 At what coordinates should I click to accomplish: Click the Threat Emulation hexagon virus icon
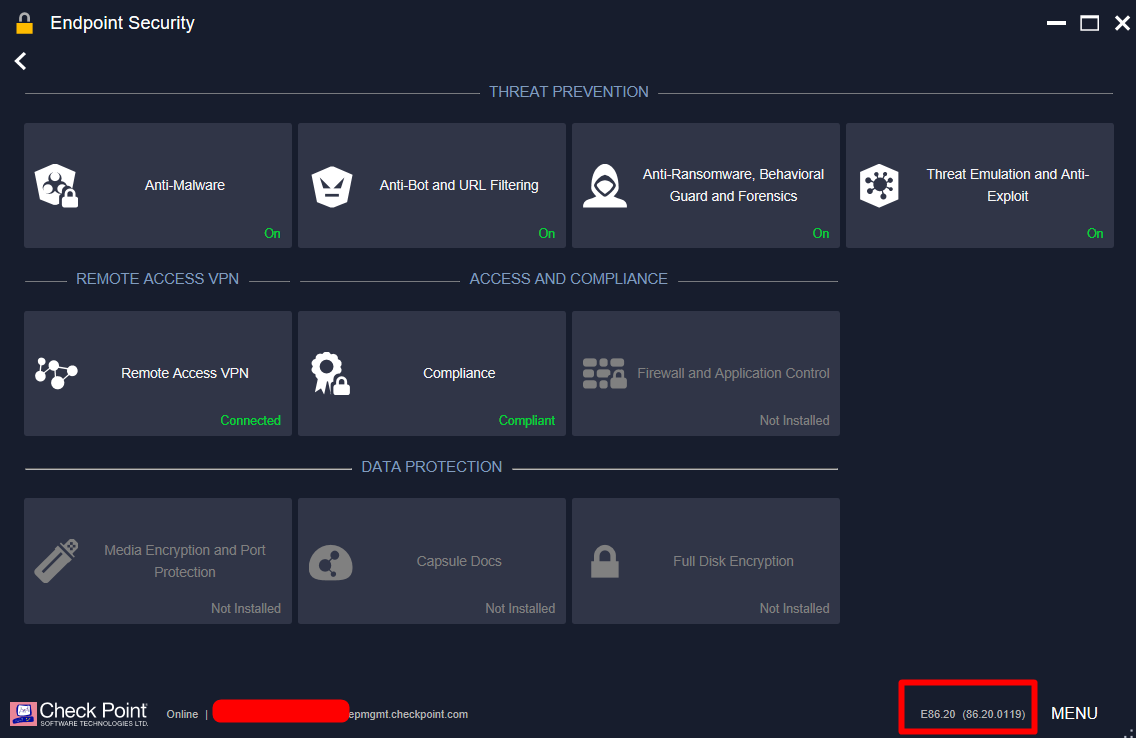879,185
